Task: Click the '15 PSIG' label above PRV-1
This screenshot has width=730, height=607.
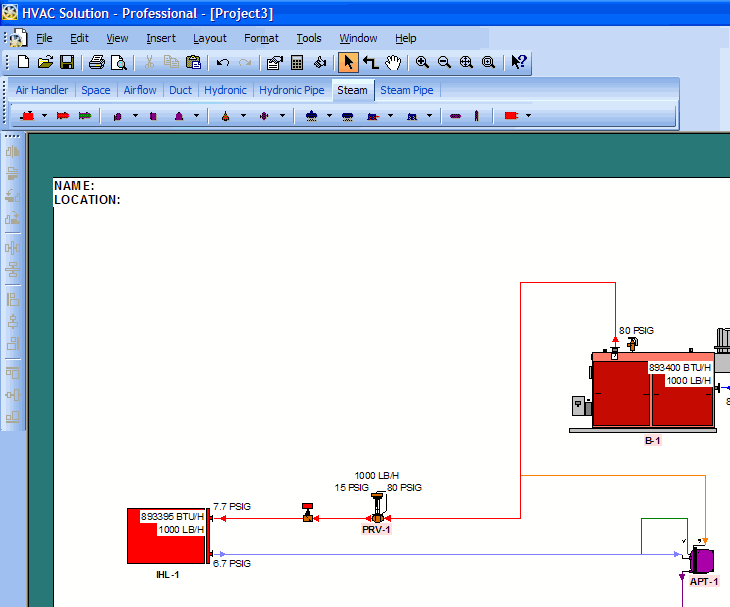Action: pos(351,488)
